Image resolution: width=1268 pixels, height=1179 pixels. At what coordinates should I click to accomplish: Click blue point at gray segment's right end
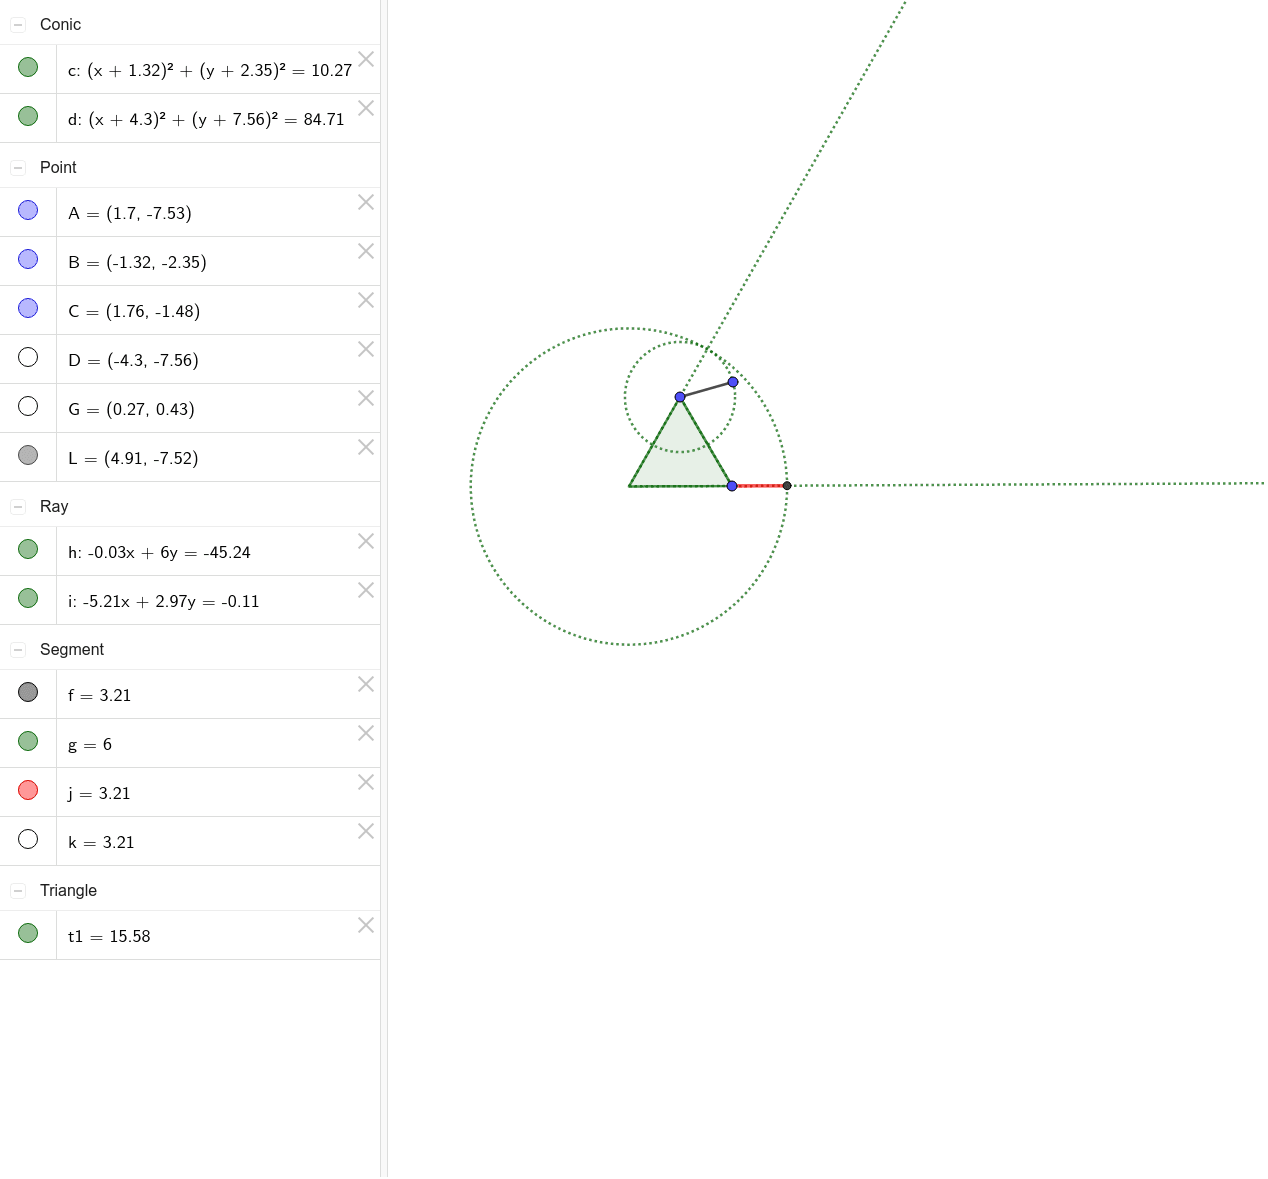[733, 382]
